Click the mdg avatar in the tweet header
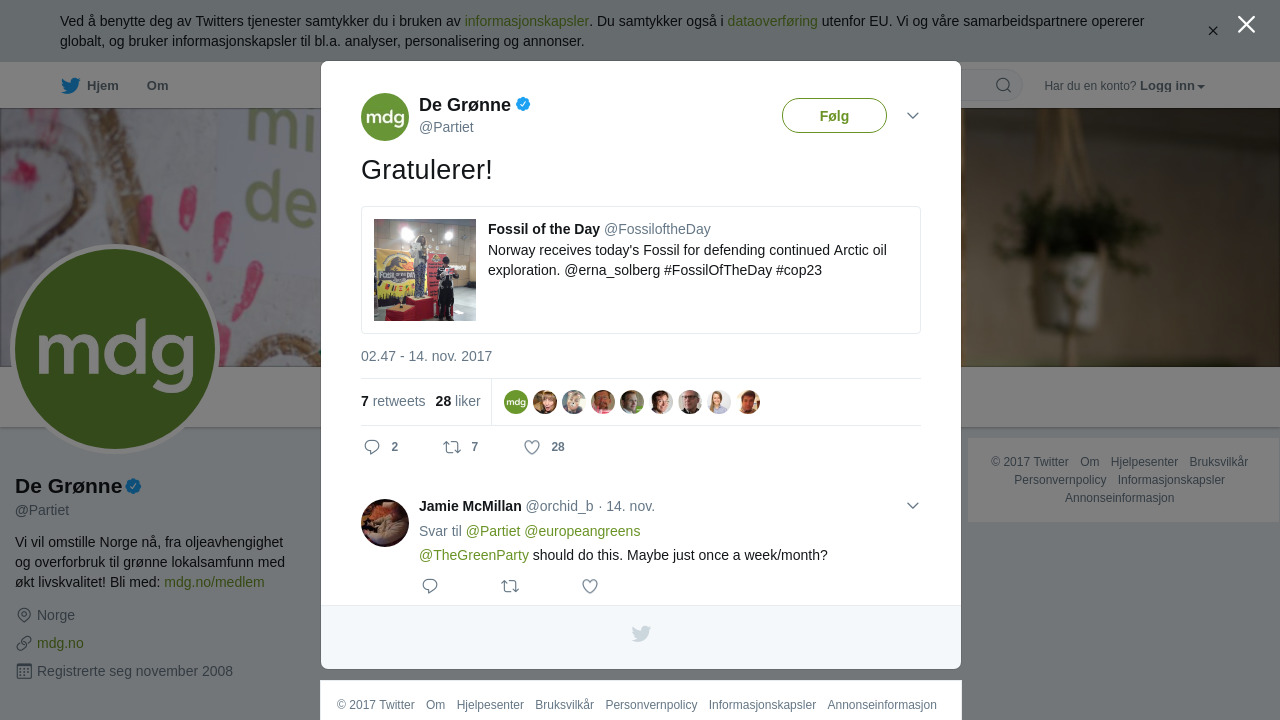The image size is (1280, 720). pyautogui.click(x=385, y=117)
